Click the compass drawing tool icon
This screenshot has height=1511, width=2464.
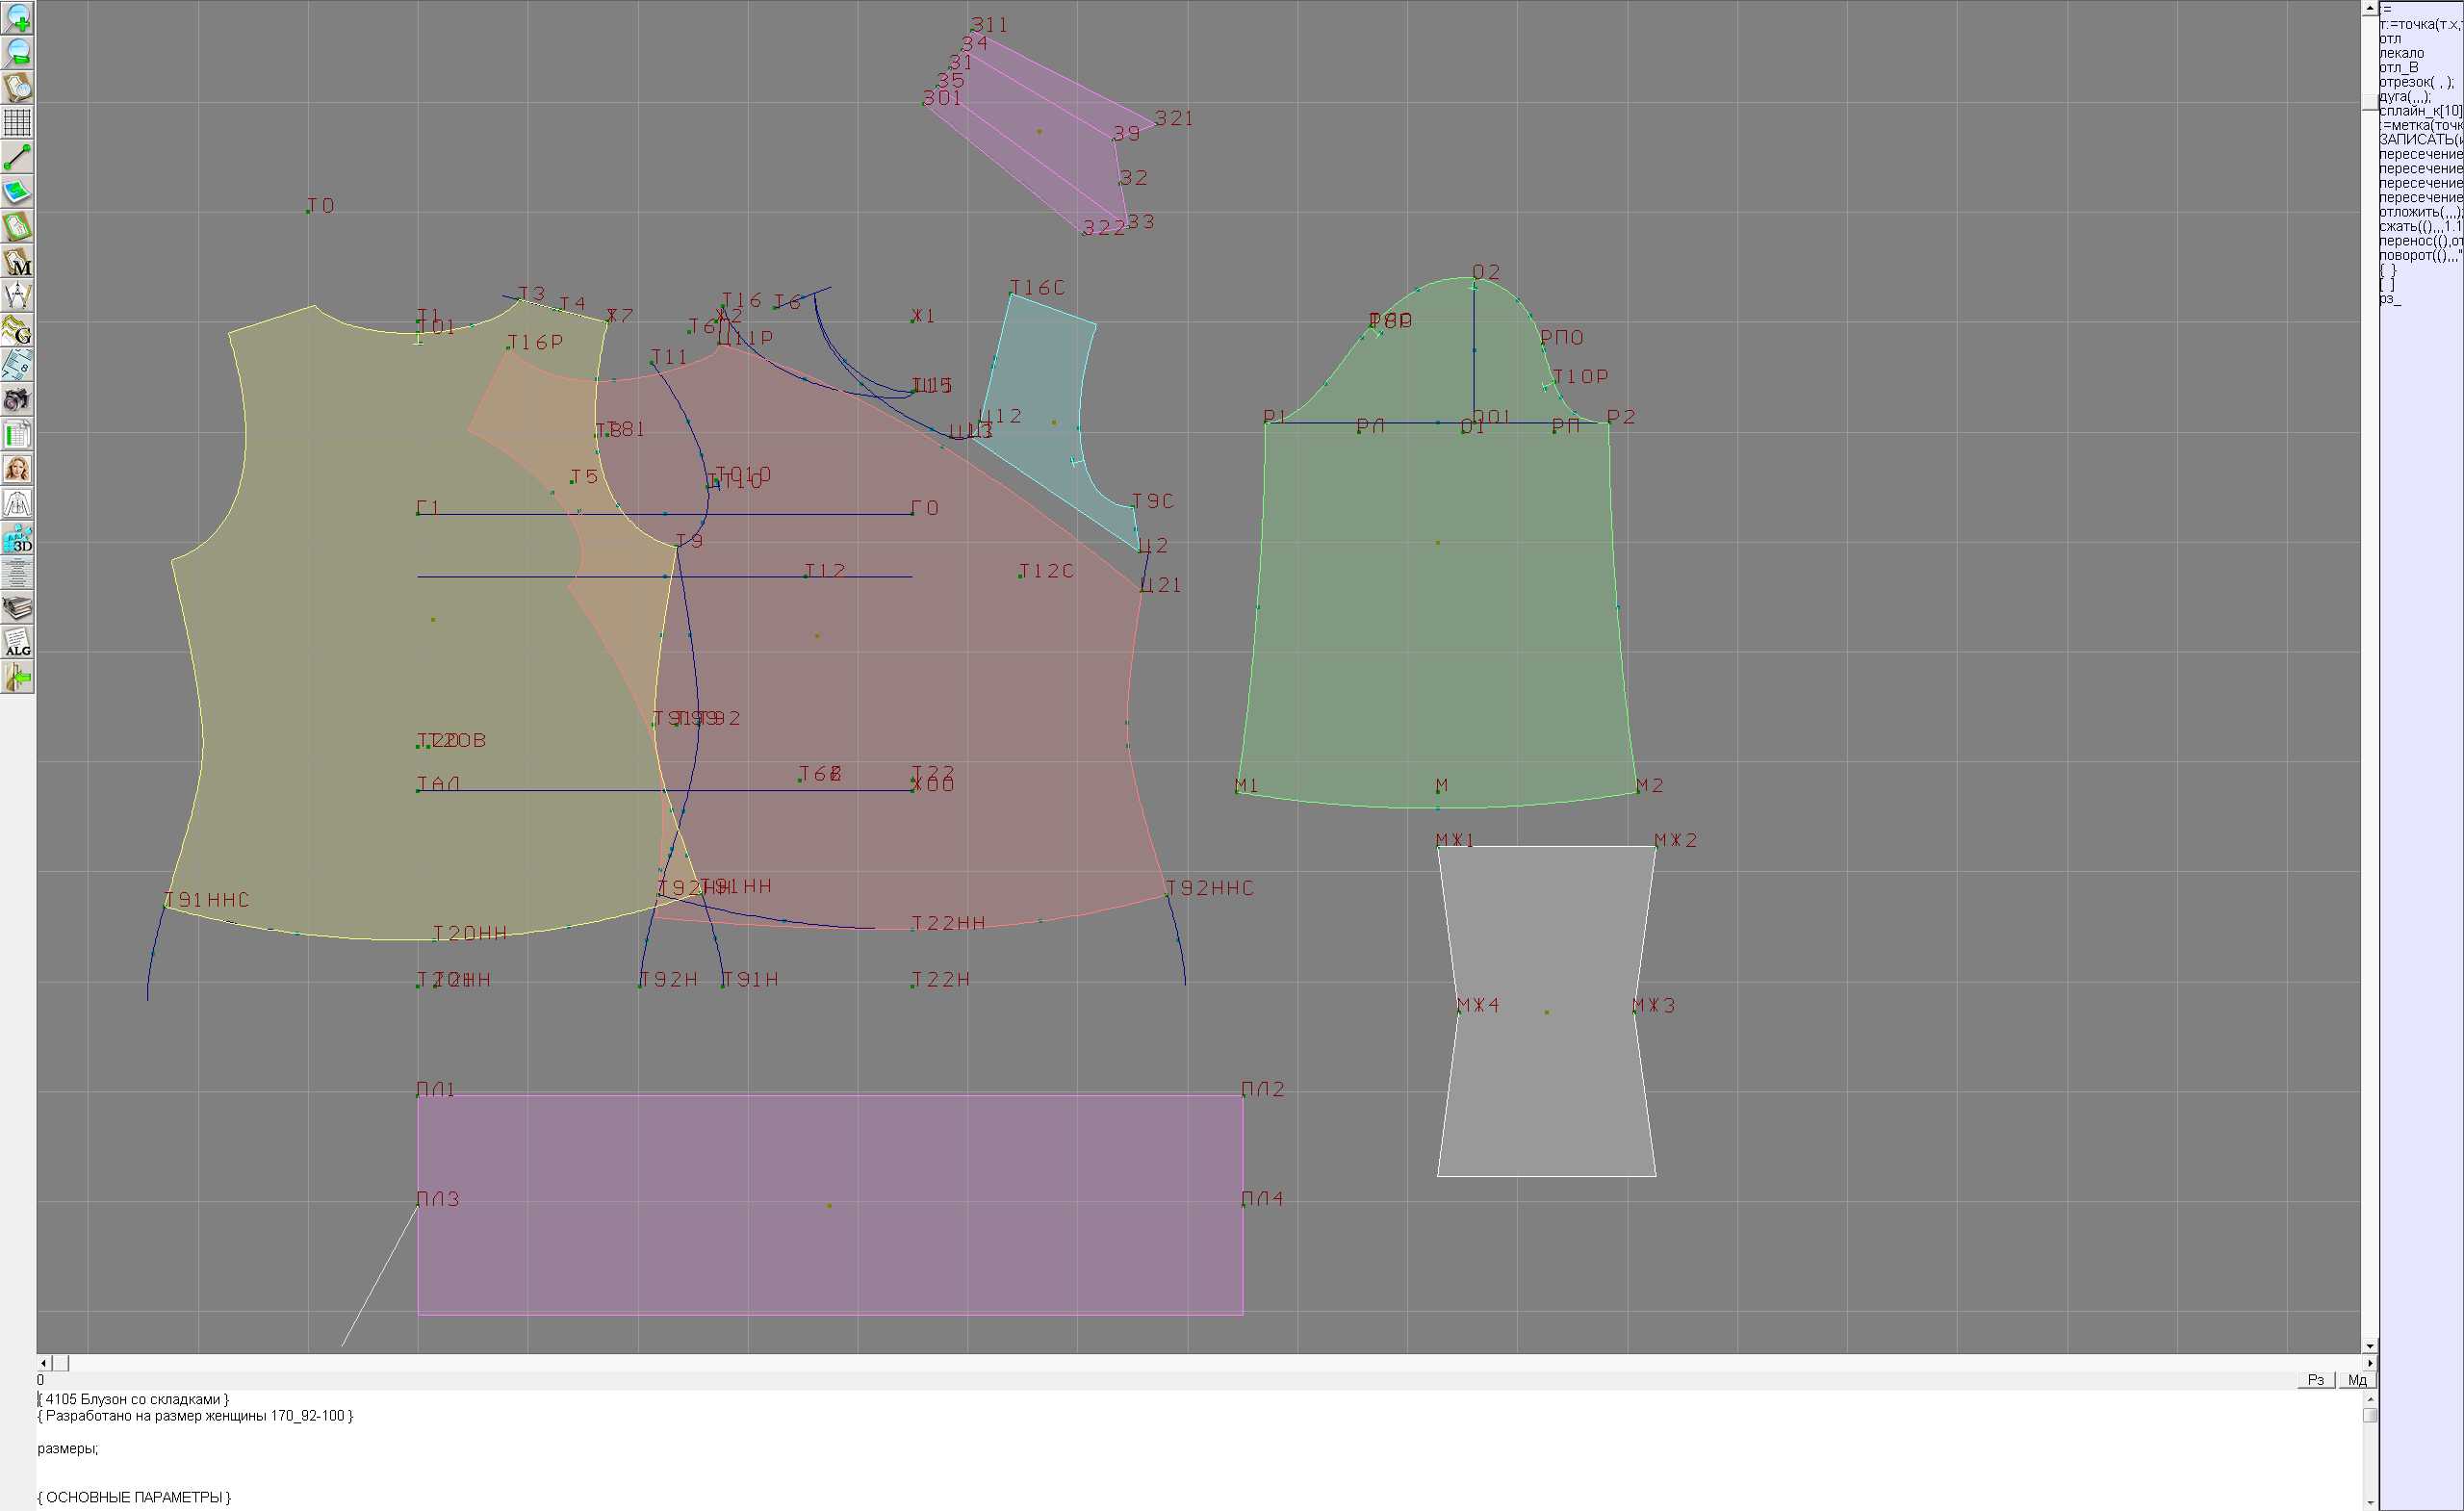point(17,296)
